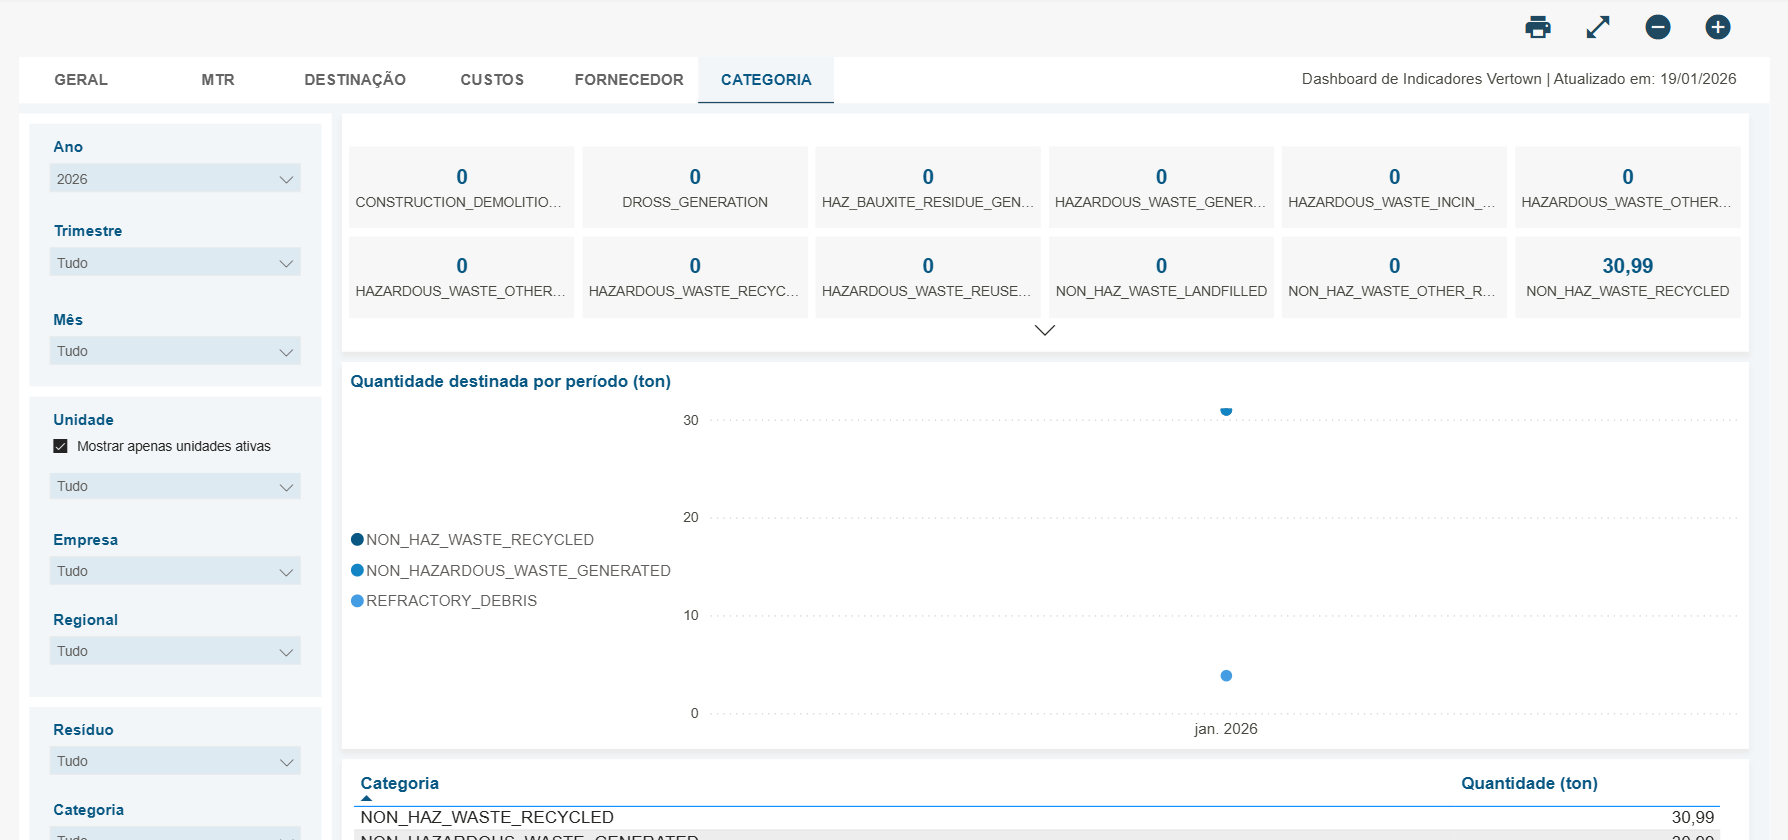This screenshot has height=840, width=1788.
Task: Select the HAZARDOUS_WASTE_RECYC... card
Action: [x=695, y=277]
